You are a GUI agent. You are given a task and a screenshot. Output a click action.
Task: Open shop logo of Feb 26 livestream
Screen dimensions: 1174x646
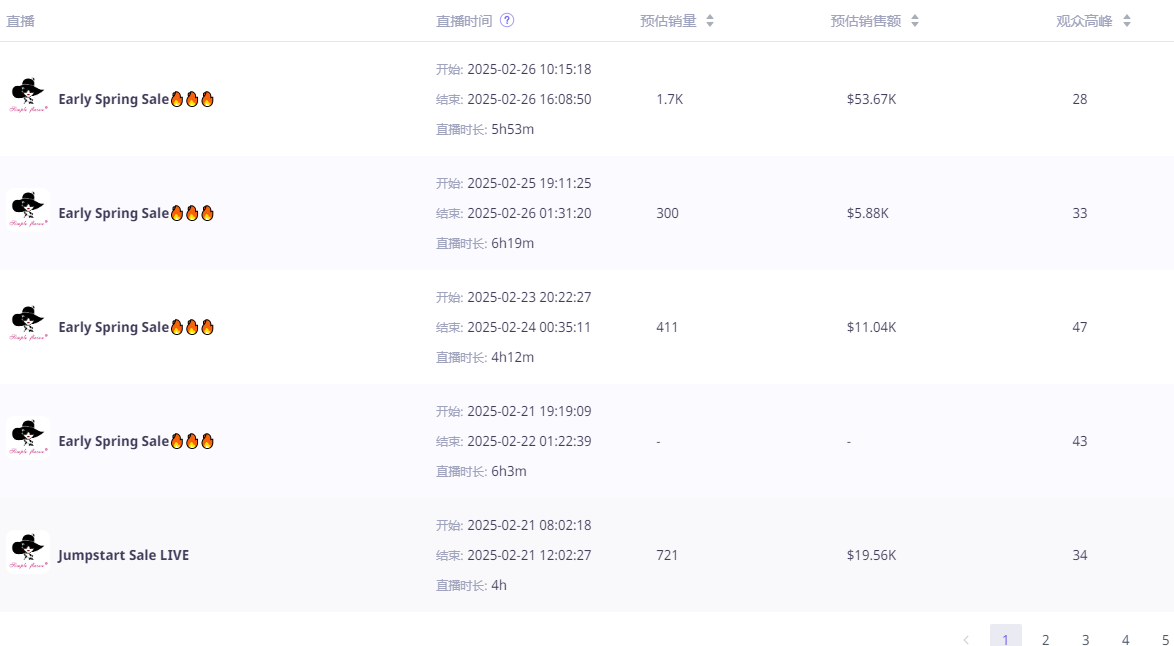[x=28, y=98]
